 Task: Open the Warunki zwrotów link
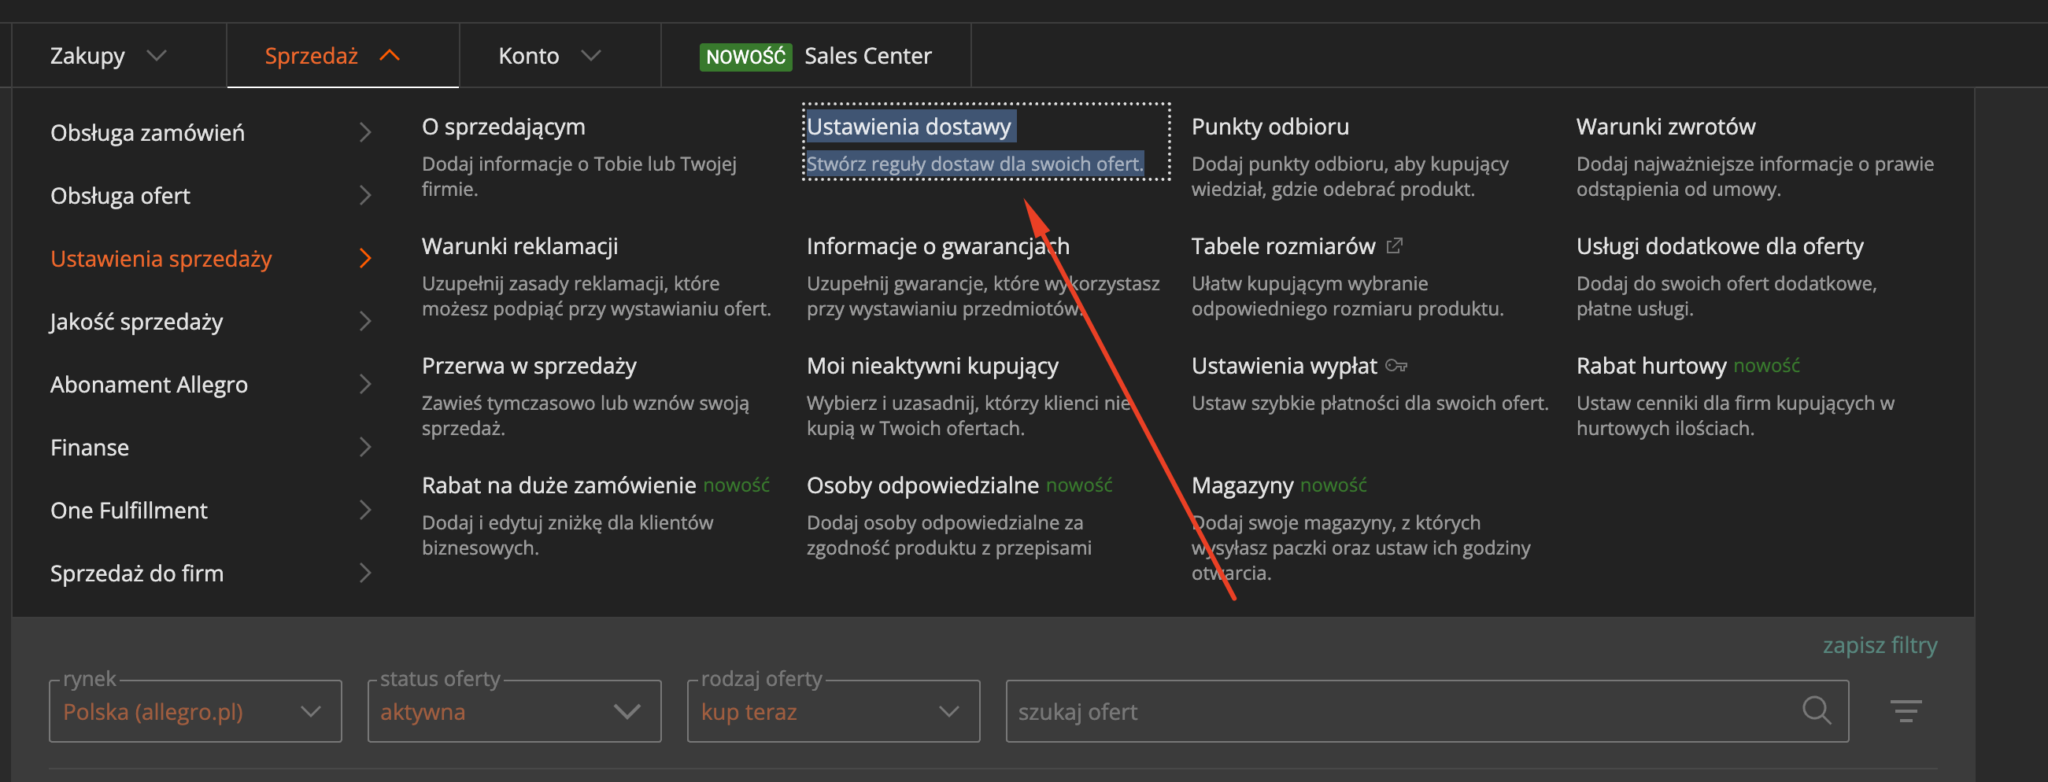(x=1666, y=127)
